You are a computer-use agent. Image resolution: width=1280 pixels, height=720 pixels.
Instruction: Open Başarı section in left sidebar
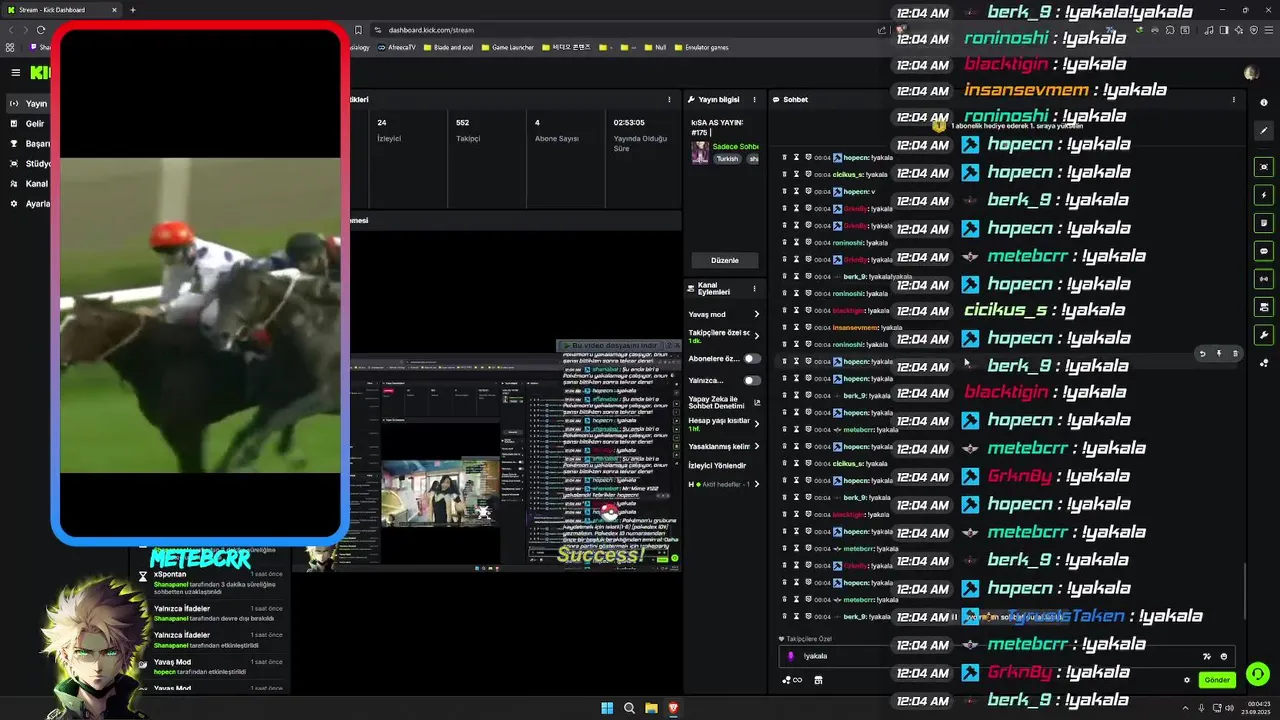pos(28,143)
